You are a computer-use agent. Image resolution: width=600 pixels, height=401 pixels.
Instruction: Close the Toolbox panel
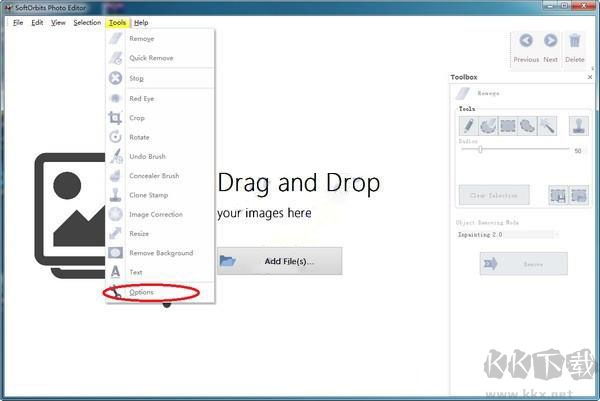pos(590,77)
